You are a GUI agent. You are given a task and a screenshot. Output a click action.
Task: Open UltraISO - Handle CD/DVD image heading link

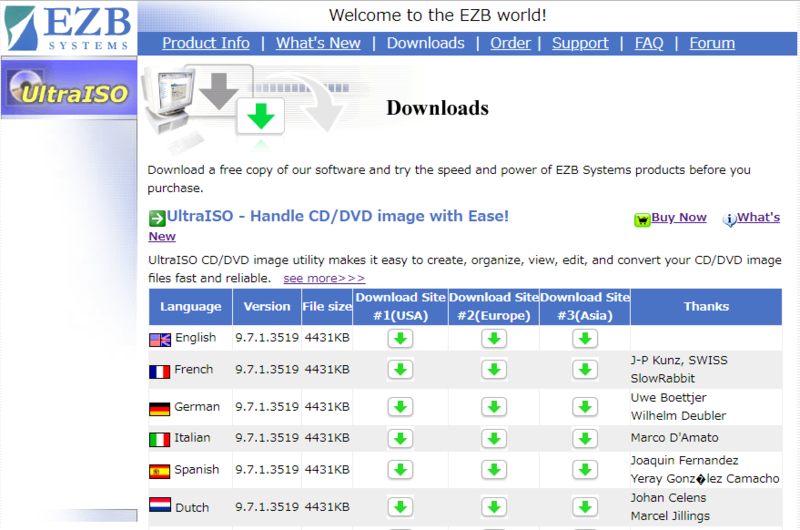(338, 216)
